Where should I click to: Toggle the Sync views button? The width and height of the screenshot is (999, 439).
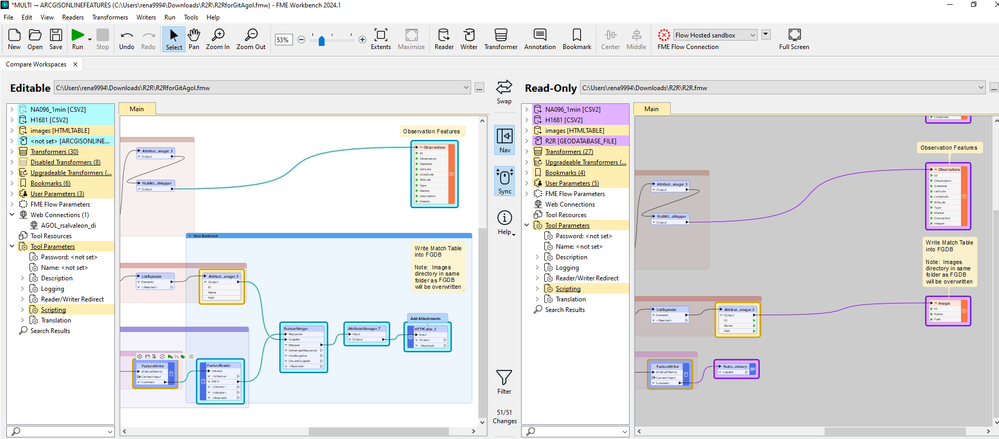[504, 180]
